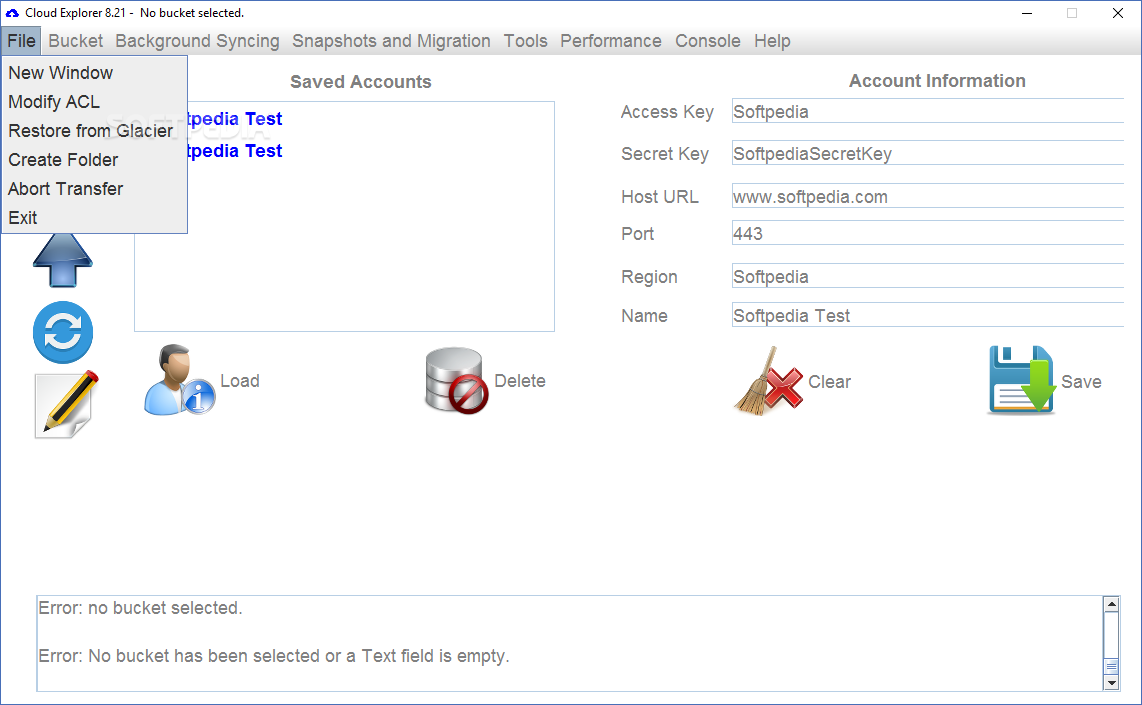Click the blue circular refresh icon
Image resolution: width=1142 pixels, height=705 pixels.
point(63,332)
